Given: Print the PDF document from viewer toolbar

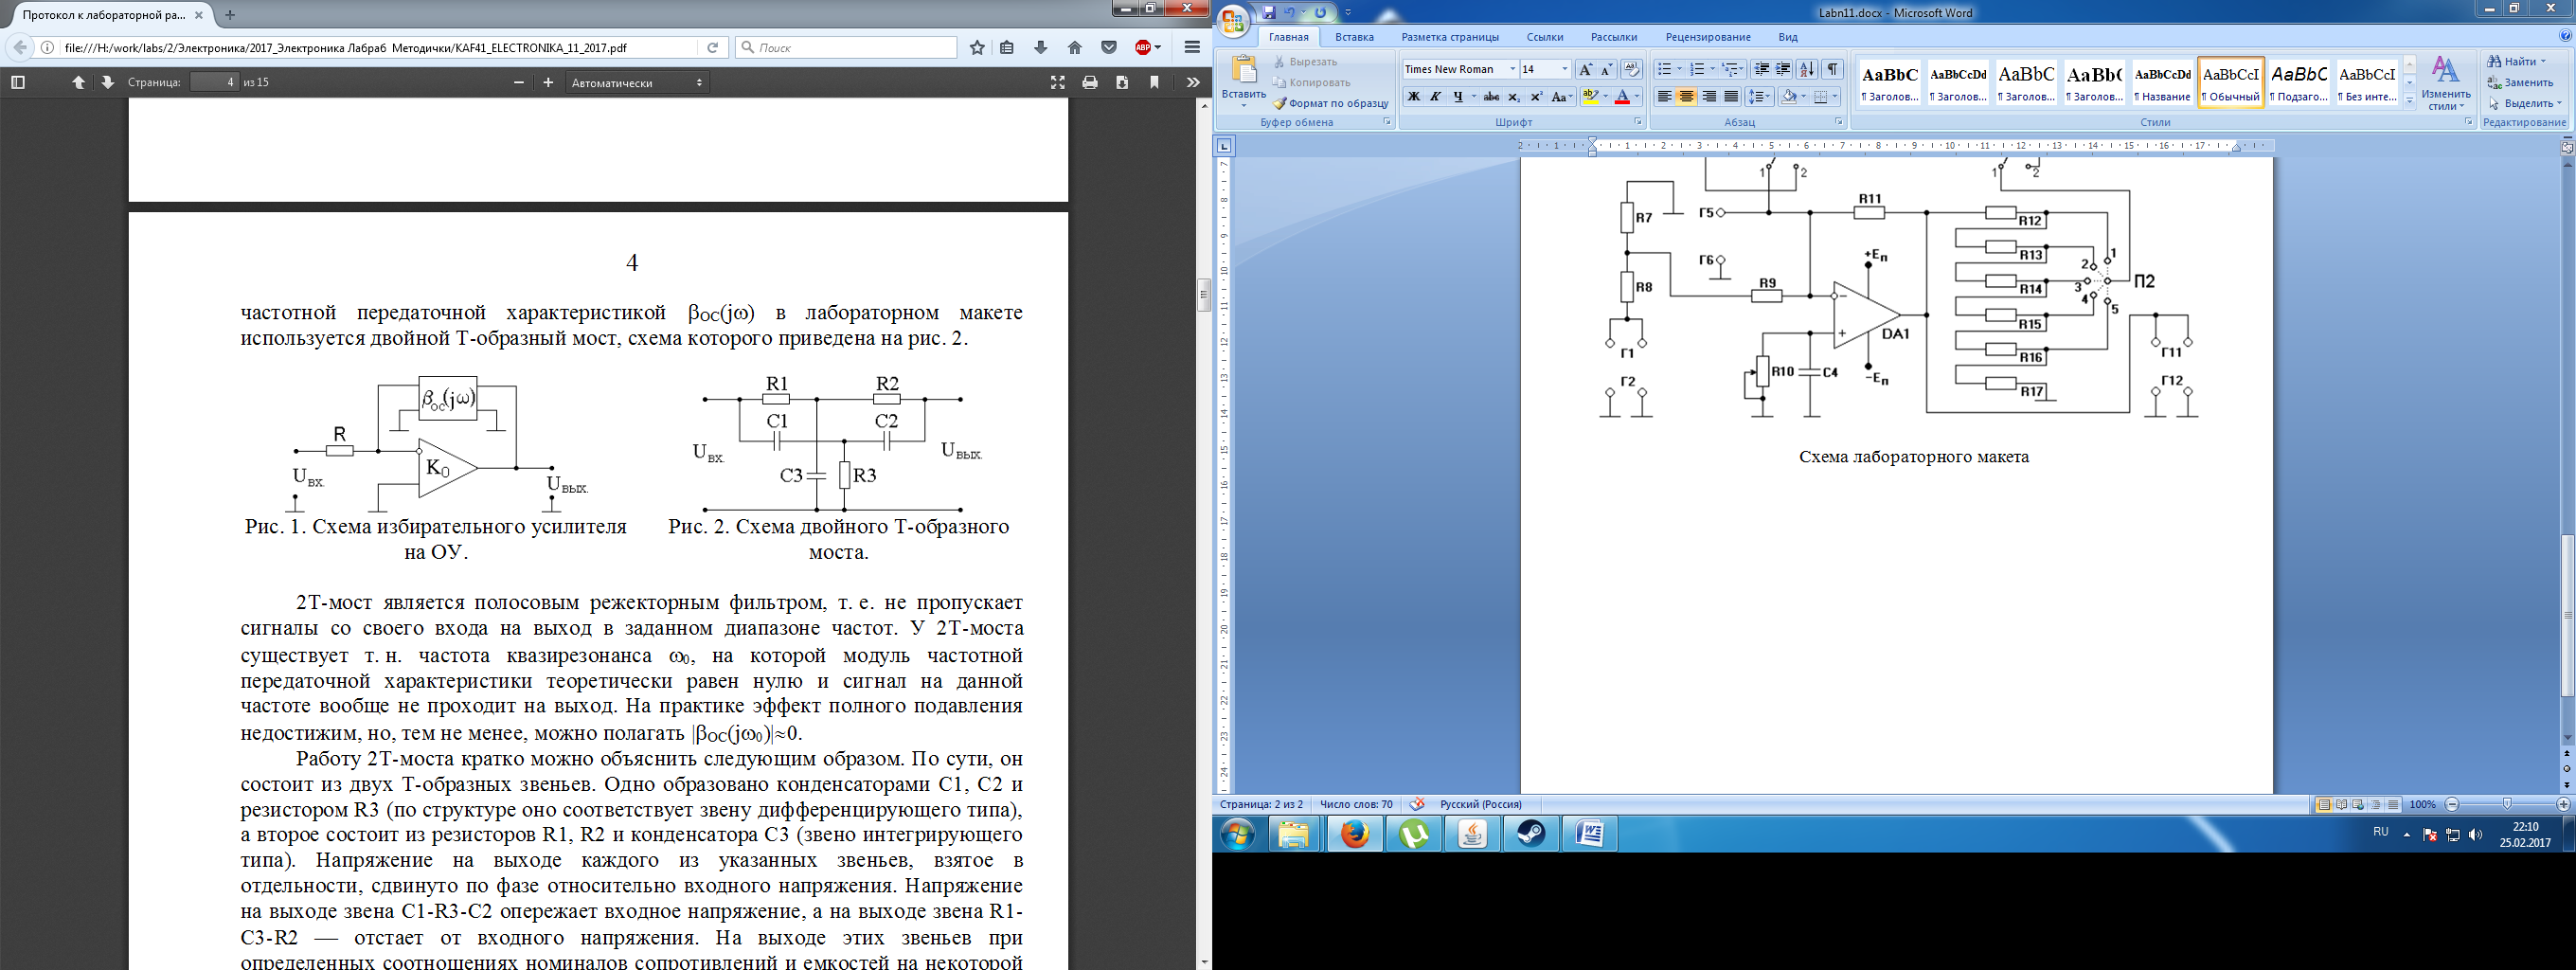Looking at the screenshot, I should 1090,82.
